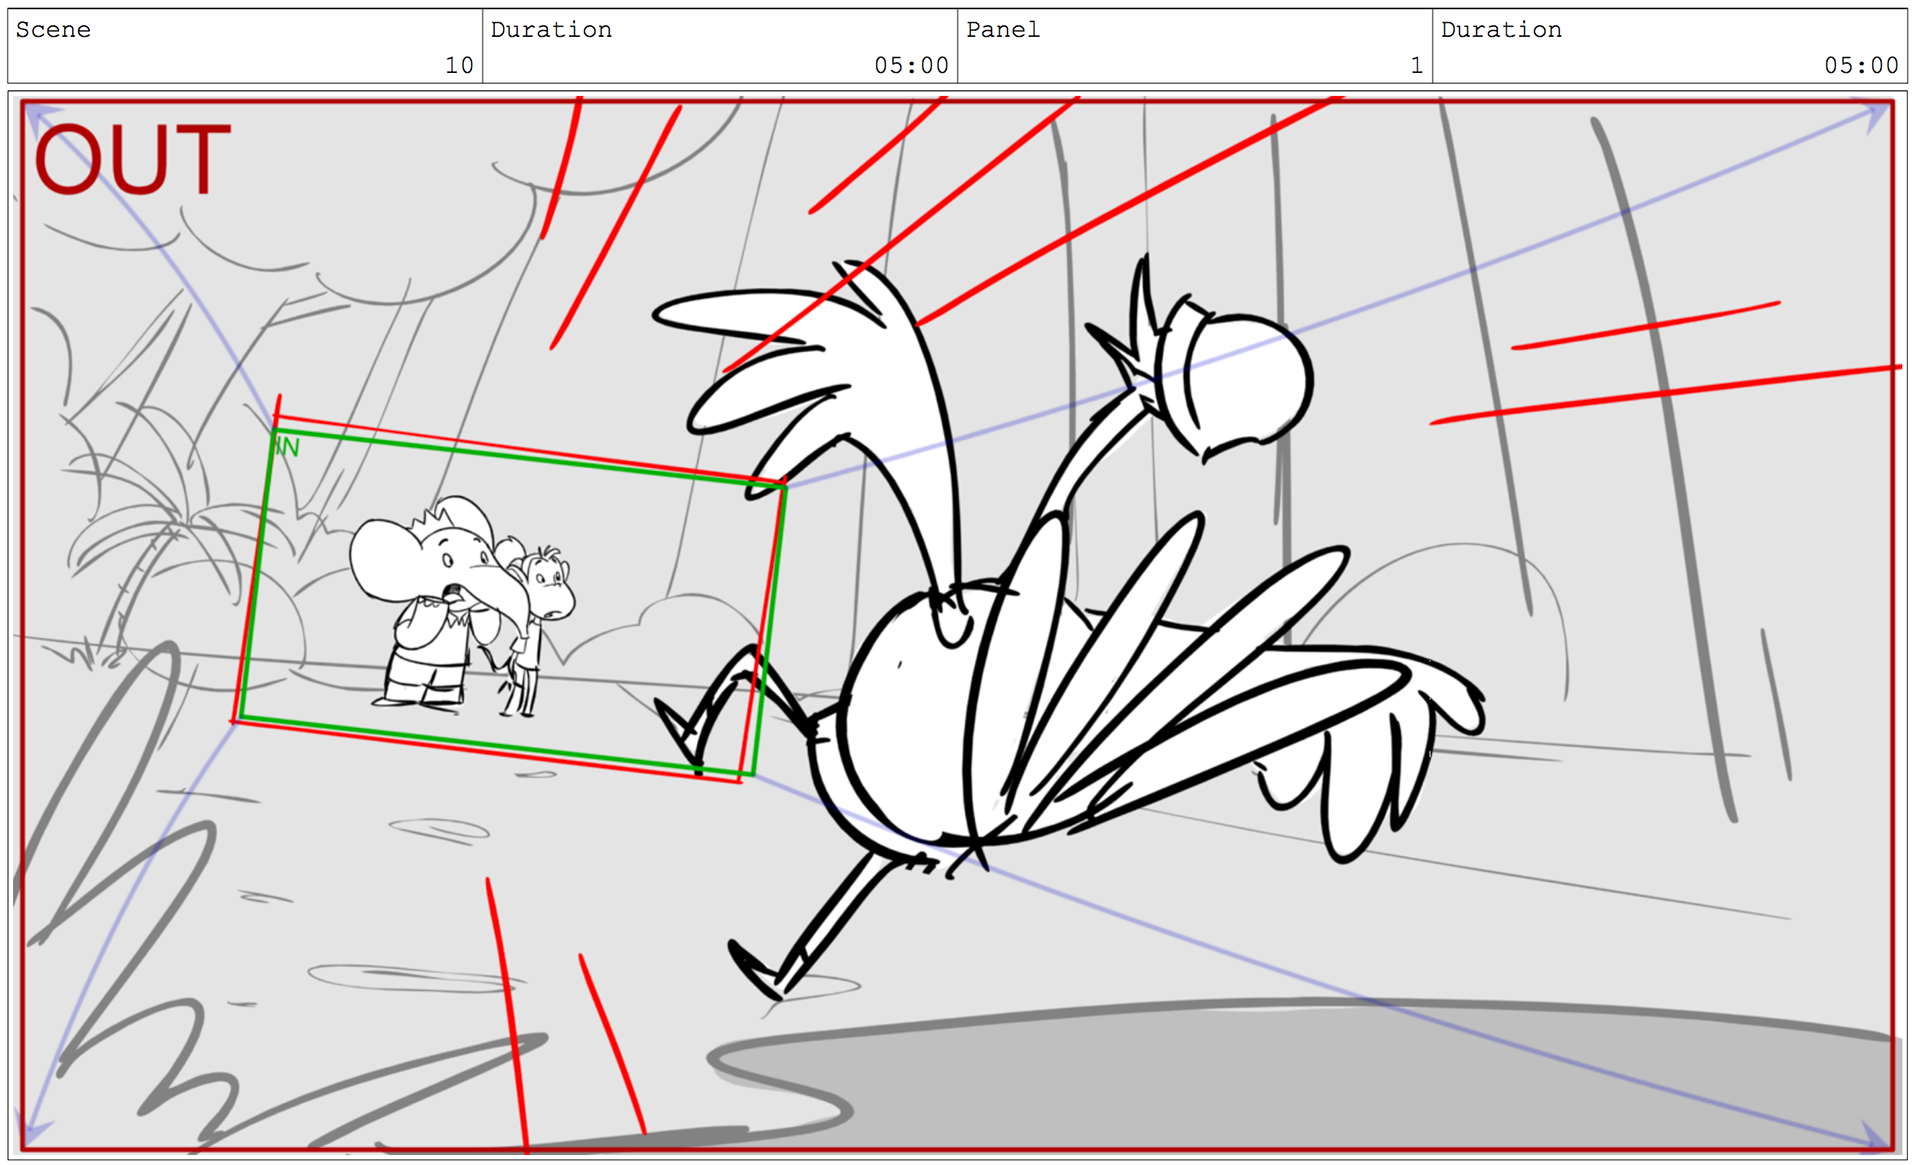Click the red OUT camera label

point(133,160)
